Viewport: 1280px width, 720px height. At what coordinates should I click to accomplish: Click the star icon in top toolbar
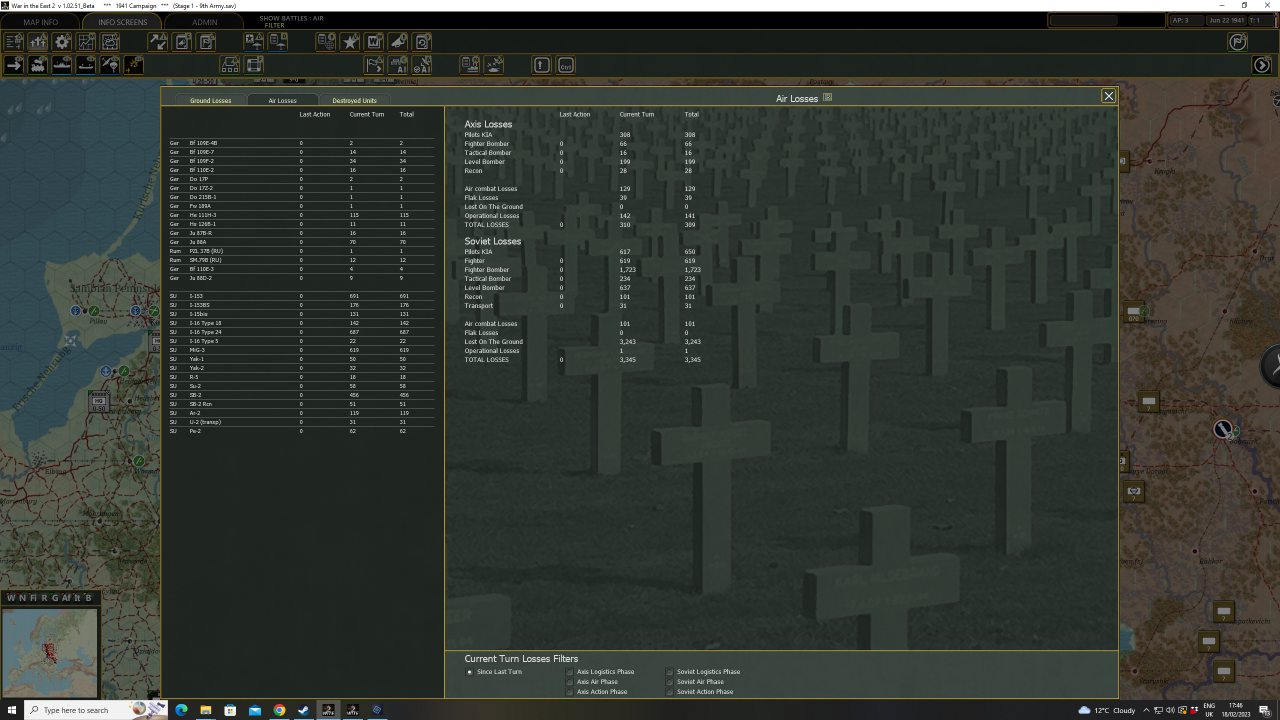pos(350,42)
